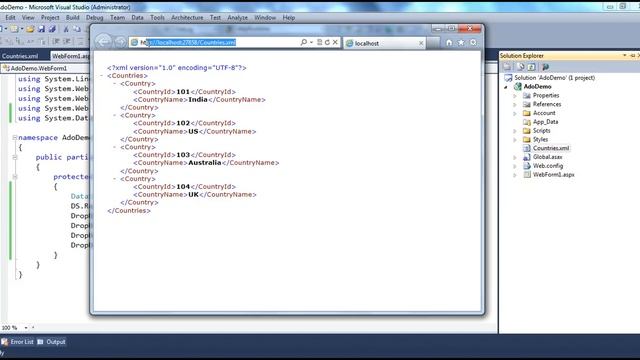
Task: Open the Analyze menu
Action: (238, 18)
